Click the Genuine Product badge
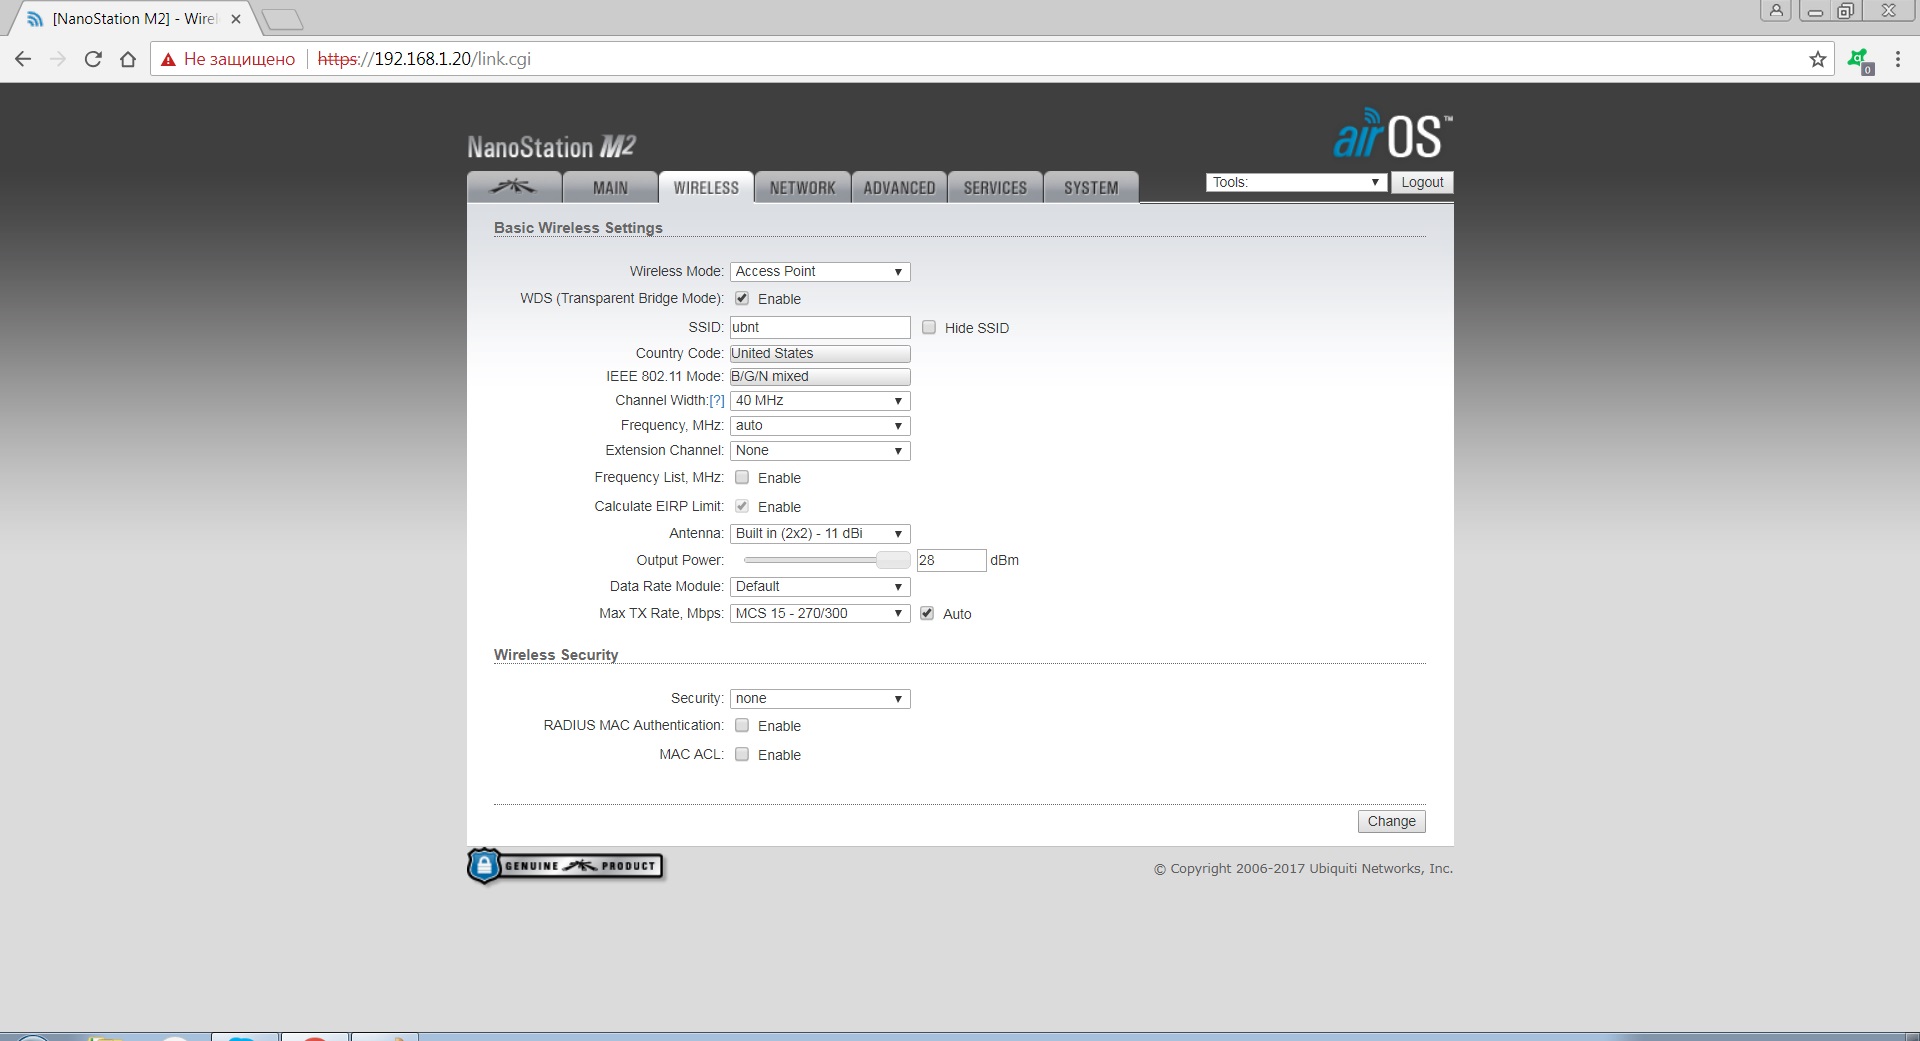 point(565,866)
